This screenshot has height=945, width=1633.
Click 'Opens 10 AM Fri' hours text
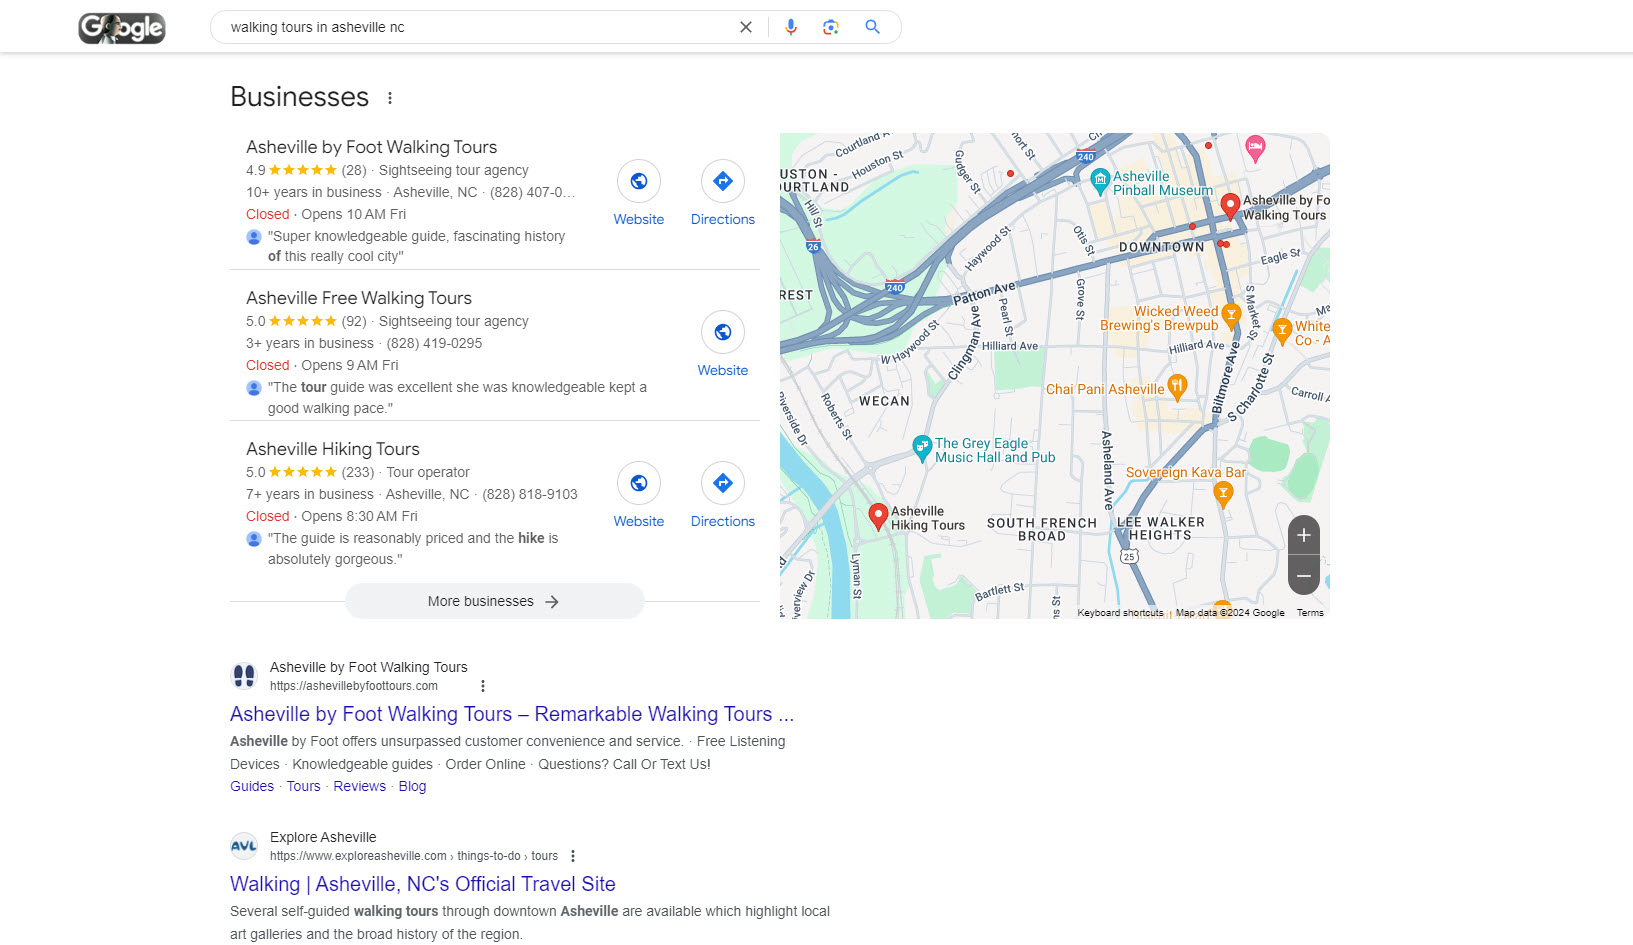354,214
